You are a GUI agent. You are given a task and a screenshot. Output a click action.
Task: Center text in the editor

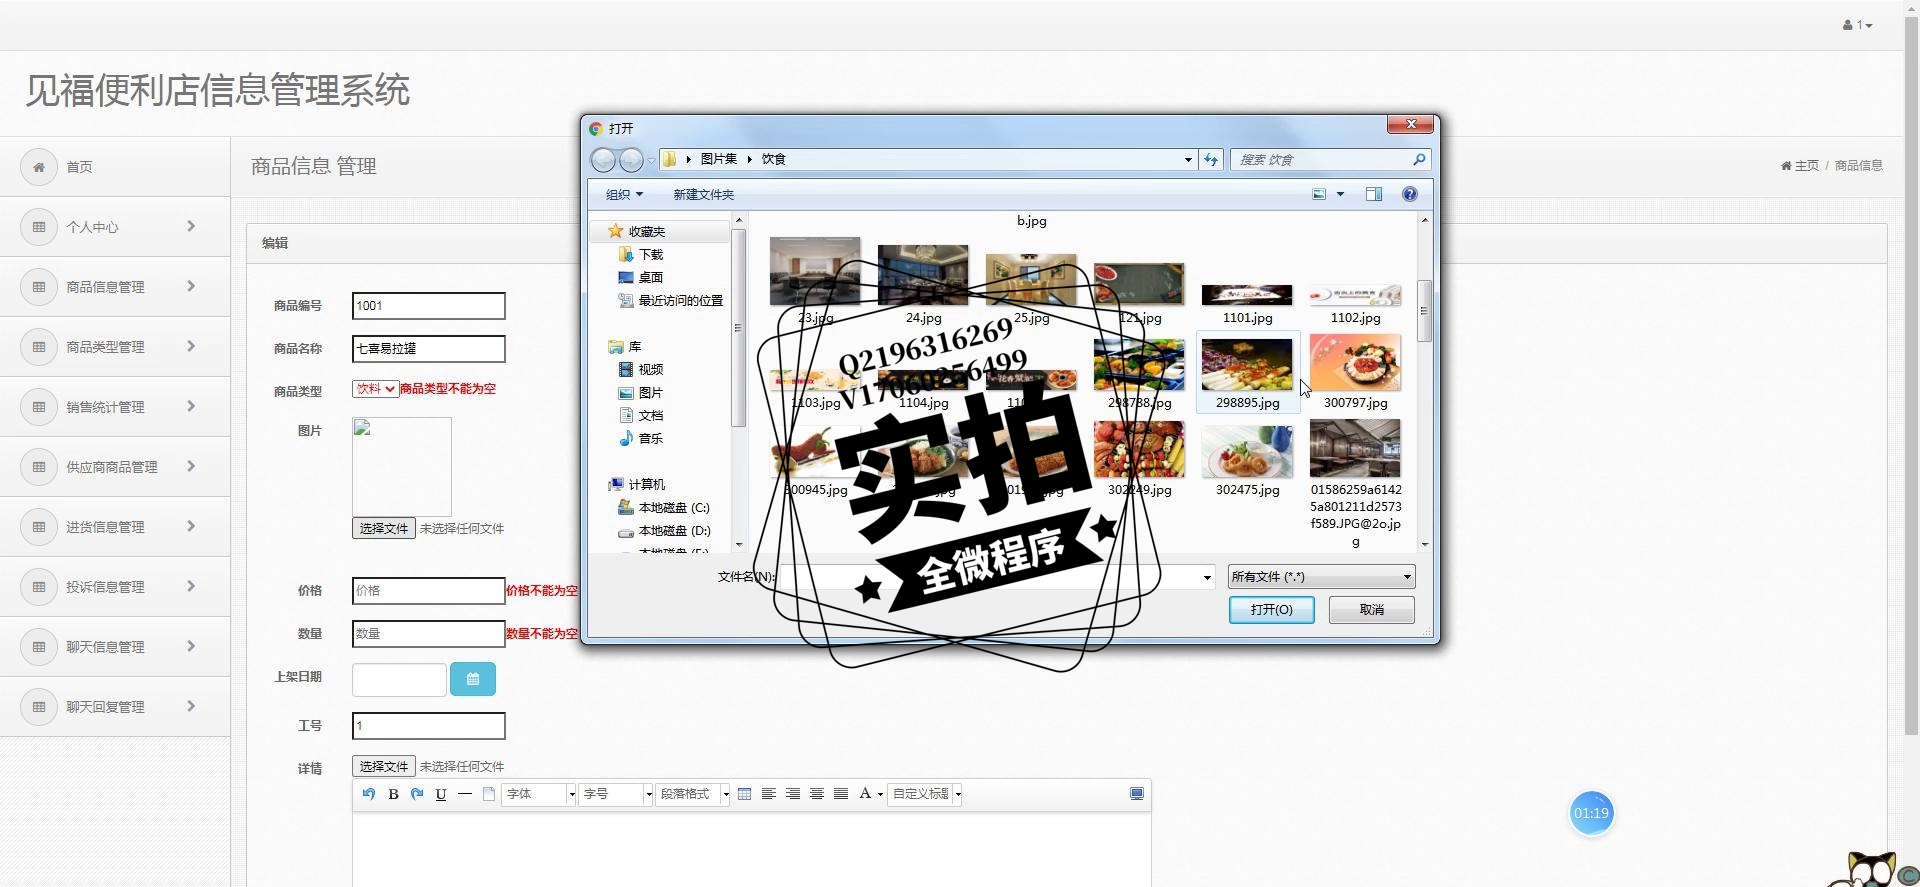(x=816, y=794)
